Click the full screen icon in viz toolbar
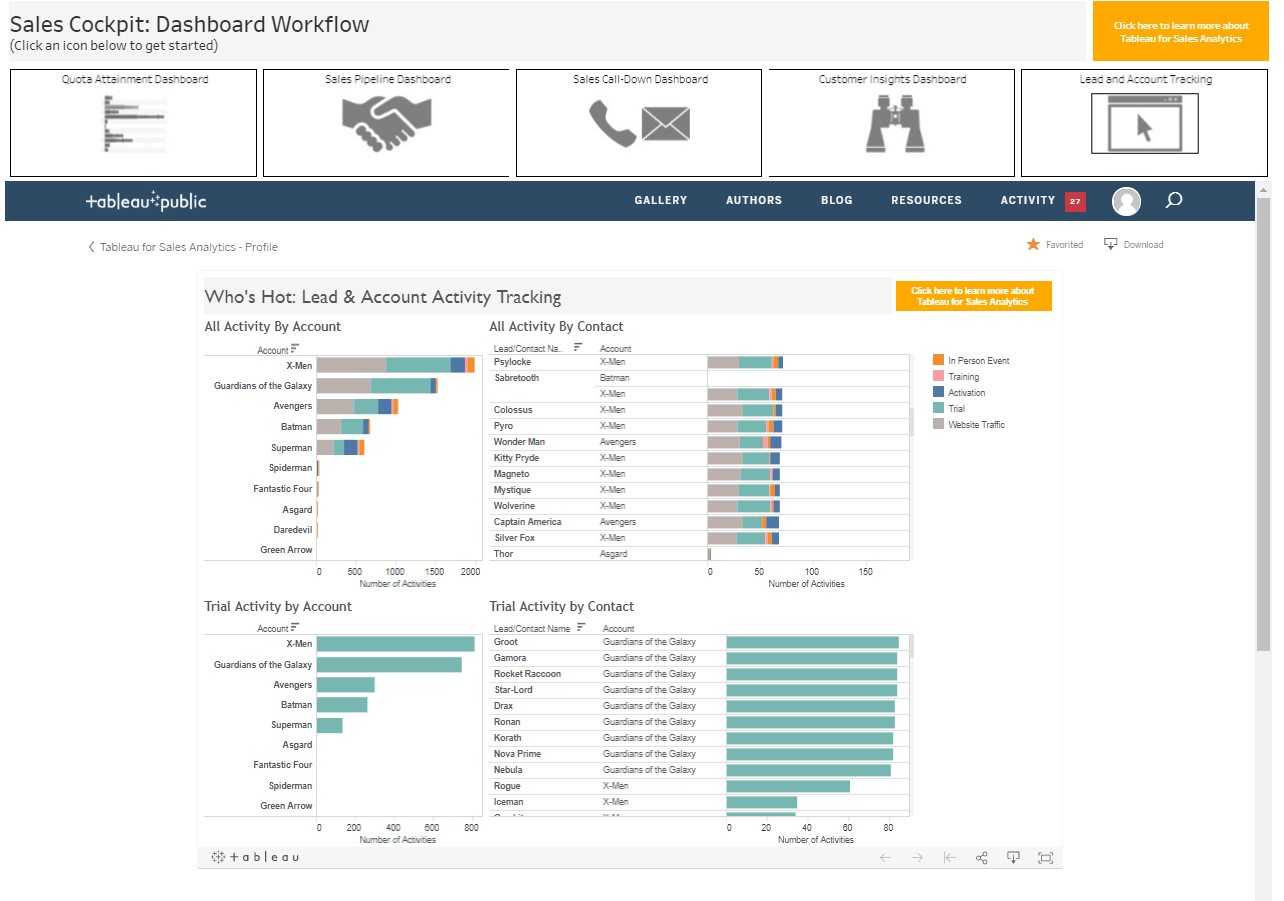 click(1046, 858)
